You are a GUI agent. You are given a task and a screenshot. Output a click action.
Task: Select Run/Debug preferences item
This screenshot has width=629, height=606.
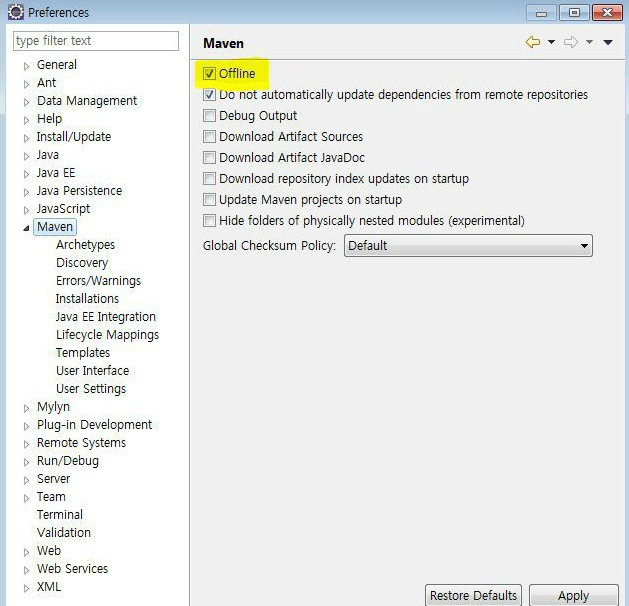(x=68, y=461)
